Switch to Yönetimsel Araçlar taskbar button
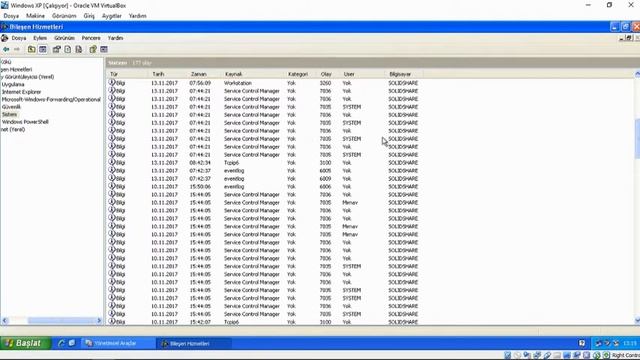The height and width of the screenshot is (360, 640). point(118,343)
